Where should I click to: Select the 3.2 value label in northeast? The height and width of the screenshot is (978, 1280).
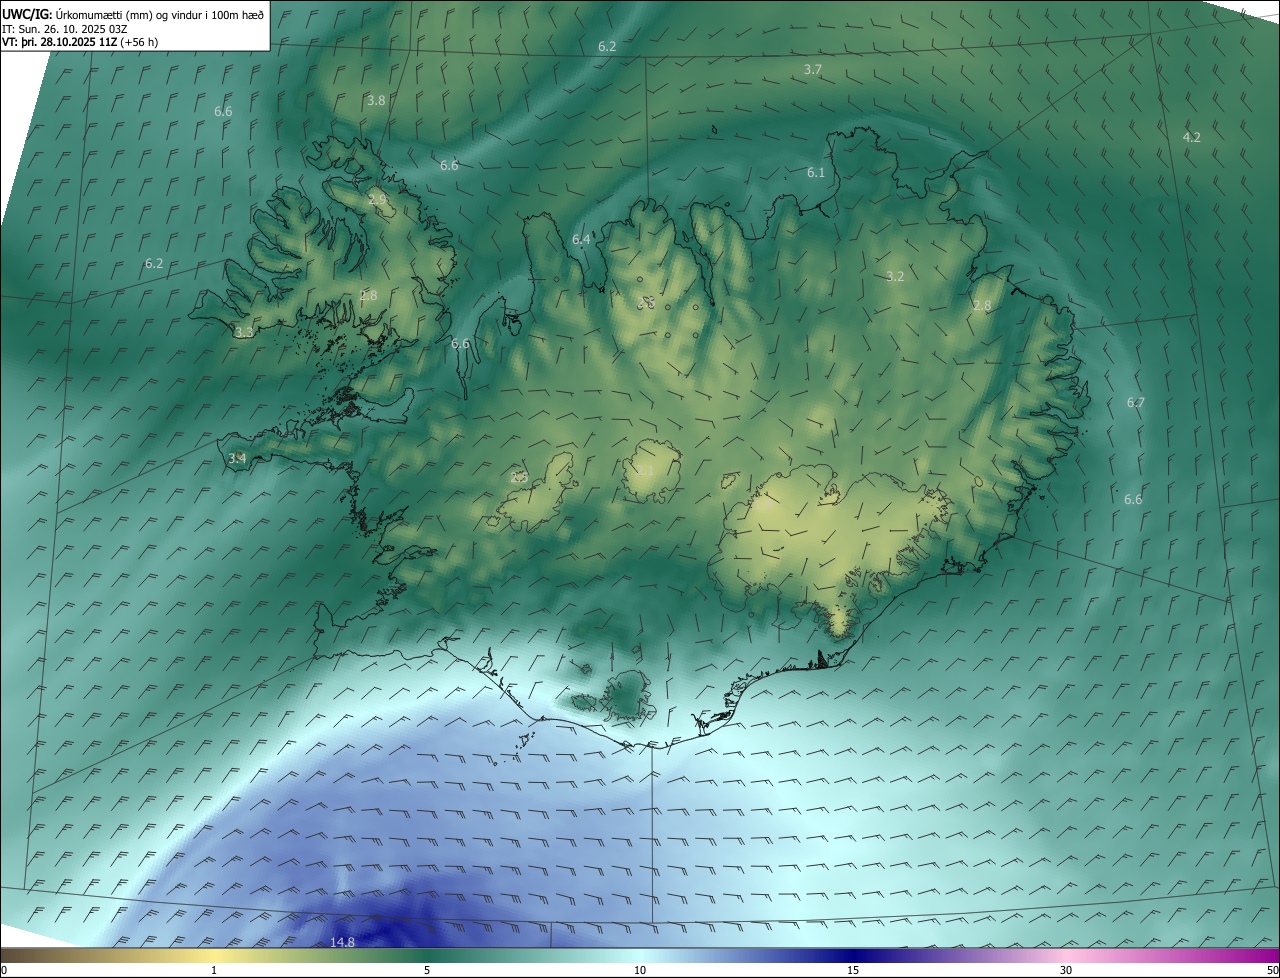pos(895,277)
